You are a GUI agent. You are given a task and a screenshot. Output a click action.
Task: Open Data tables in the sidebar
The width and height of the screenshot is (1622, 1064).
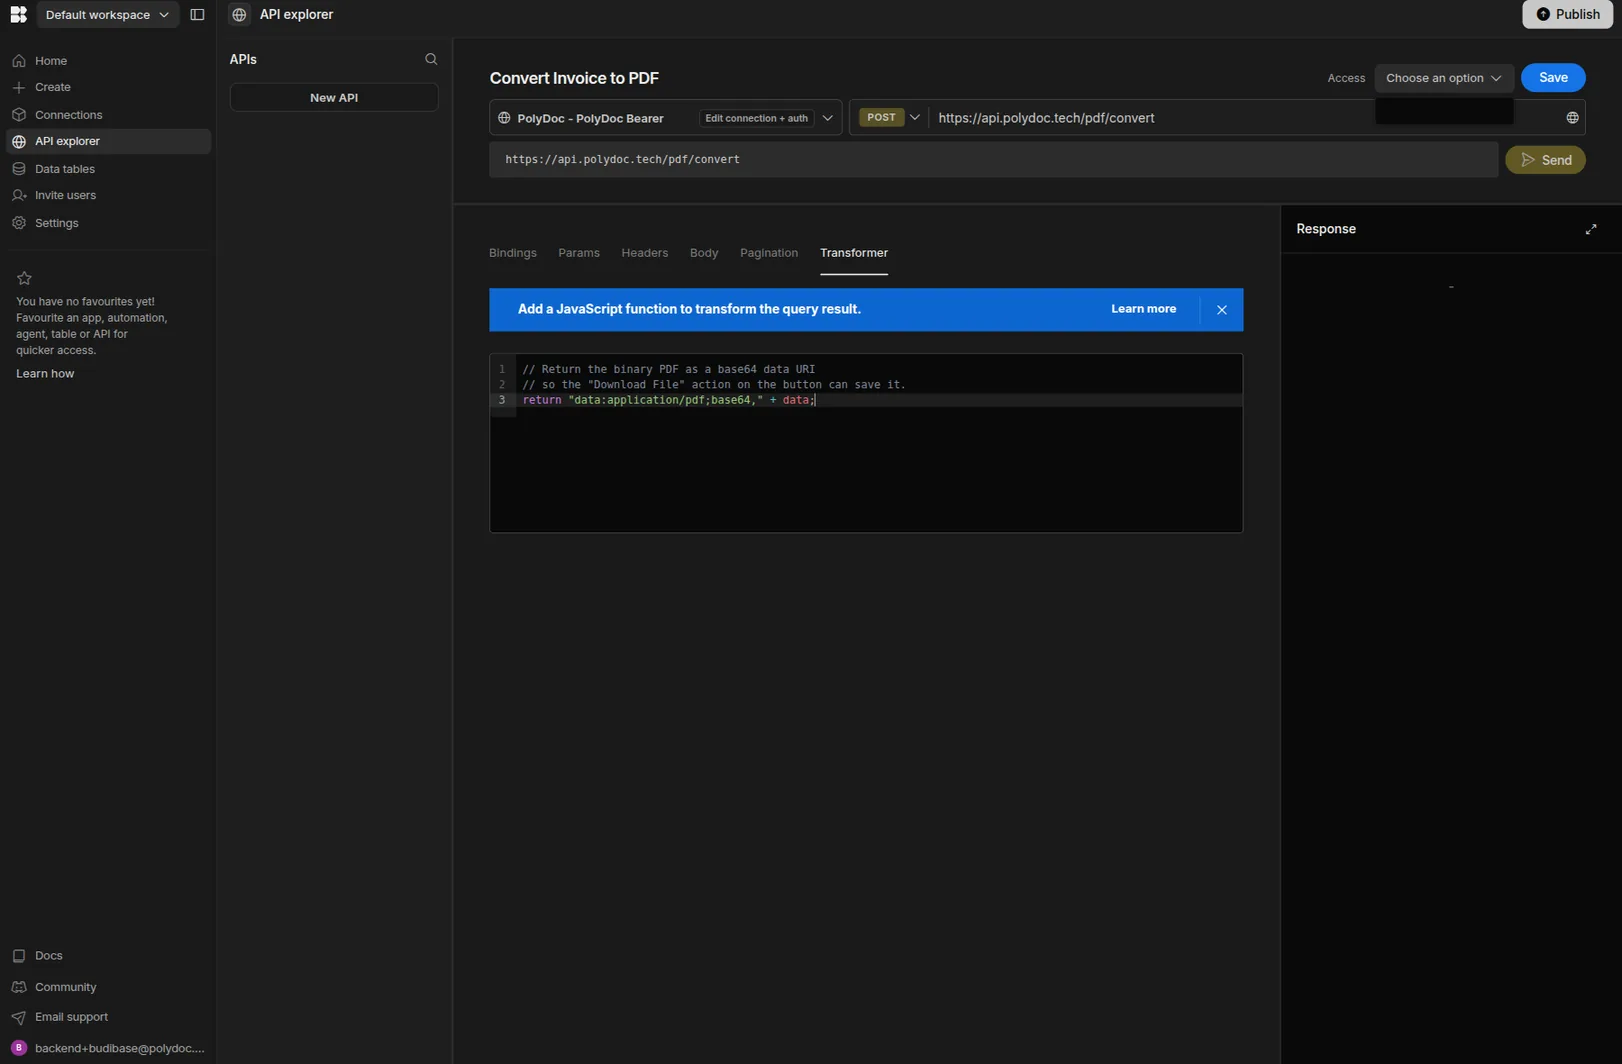click(x=108, y=169)
